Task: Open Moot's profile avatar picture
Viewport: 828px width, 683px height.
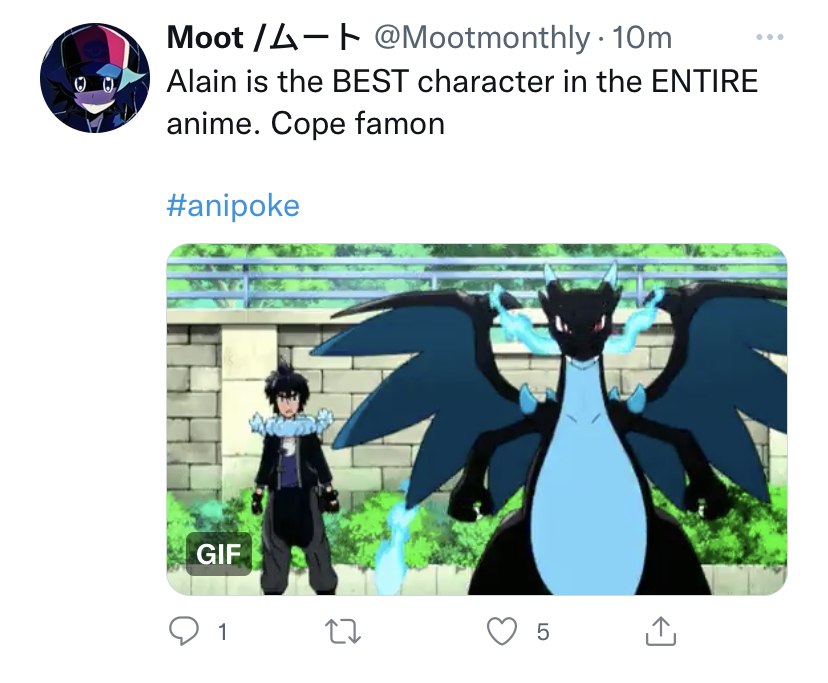Action: [x=95, y=78]
